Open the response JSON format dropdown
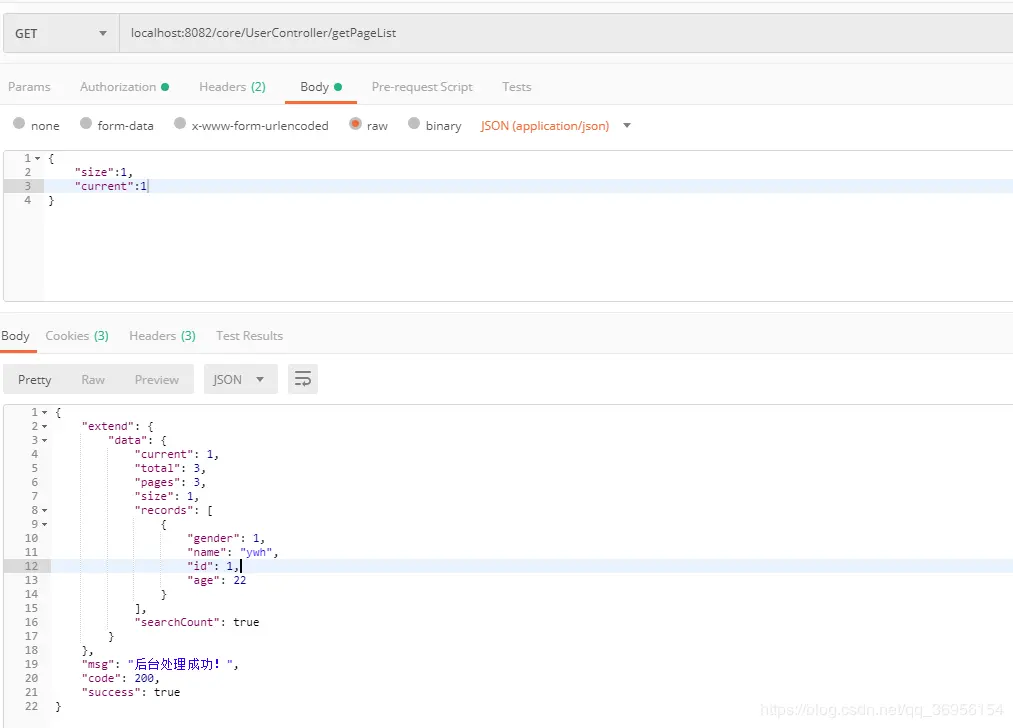 coord(240,380)
